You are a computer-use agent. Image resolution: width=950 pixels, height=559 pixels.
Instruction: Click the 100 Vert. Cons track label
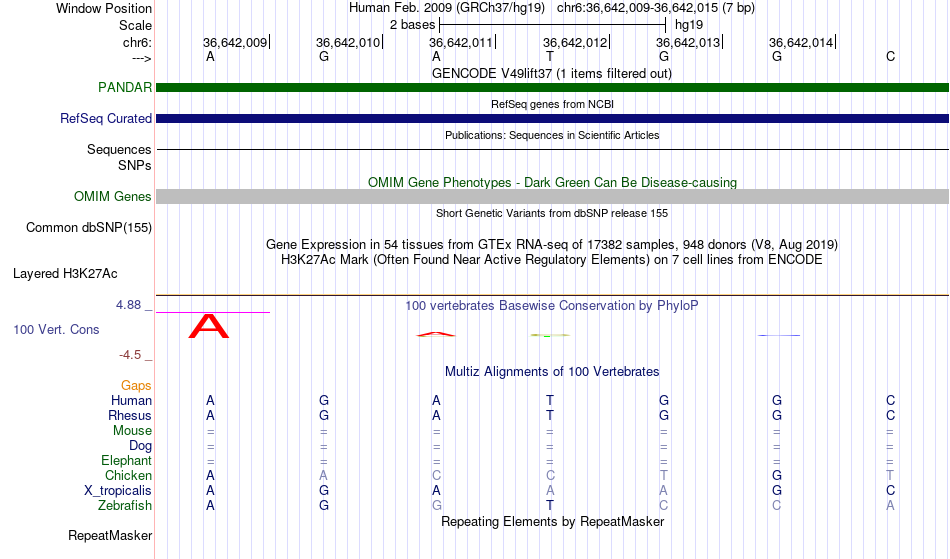click(x=56, y=329)
